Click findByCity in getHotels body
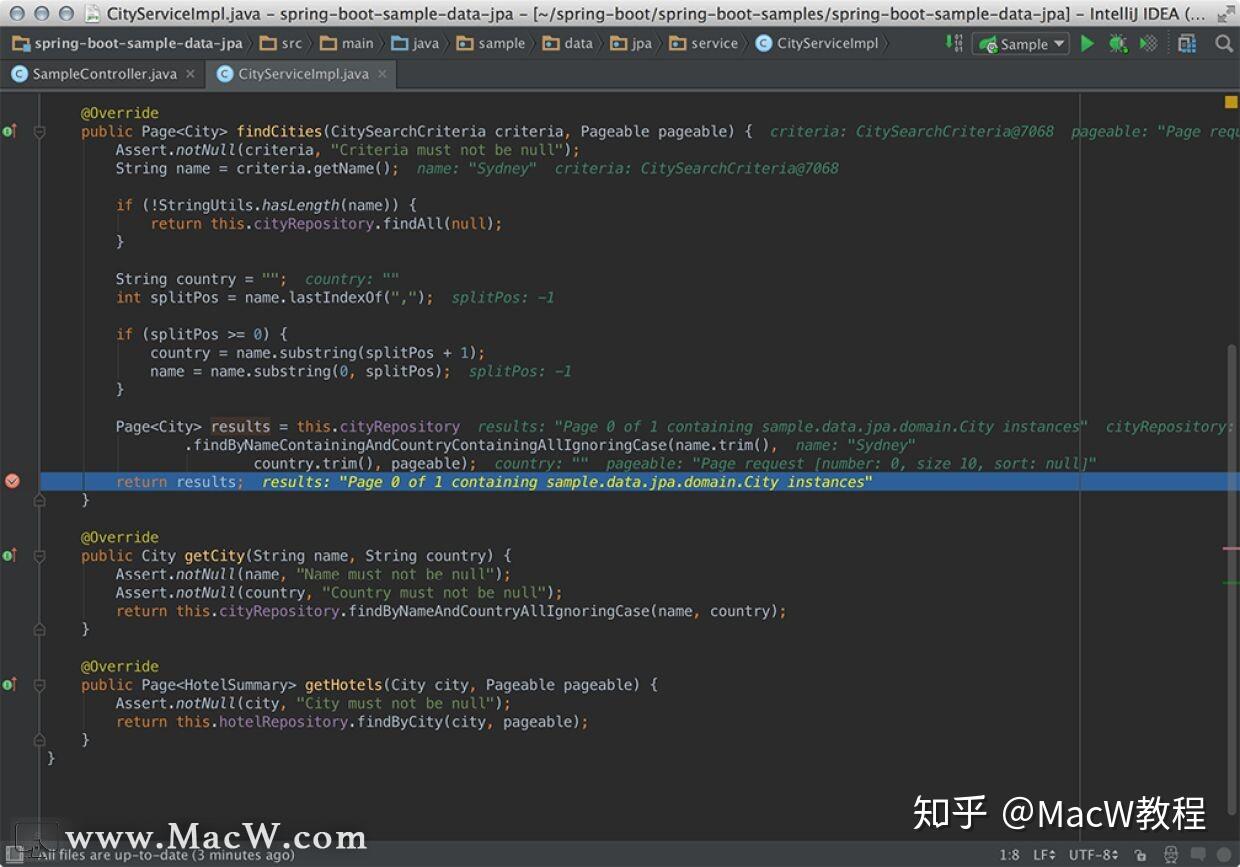Screen dimensions: 1240x867 (401, 721)
